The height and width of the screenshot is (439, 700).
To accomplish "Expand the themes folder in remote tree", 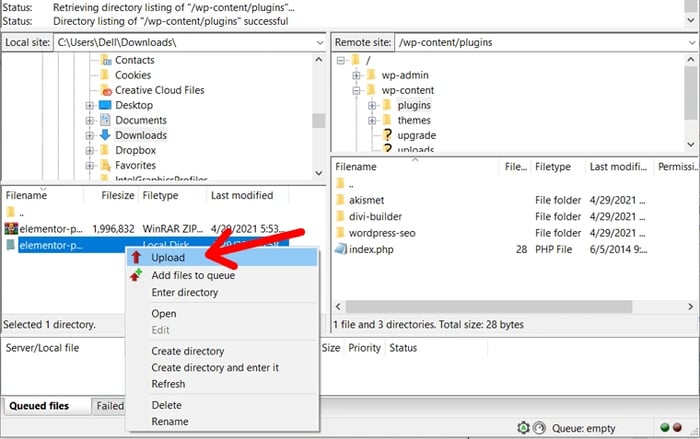I will [x=372, y=121].
